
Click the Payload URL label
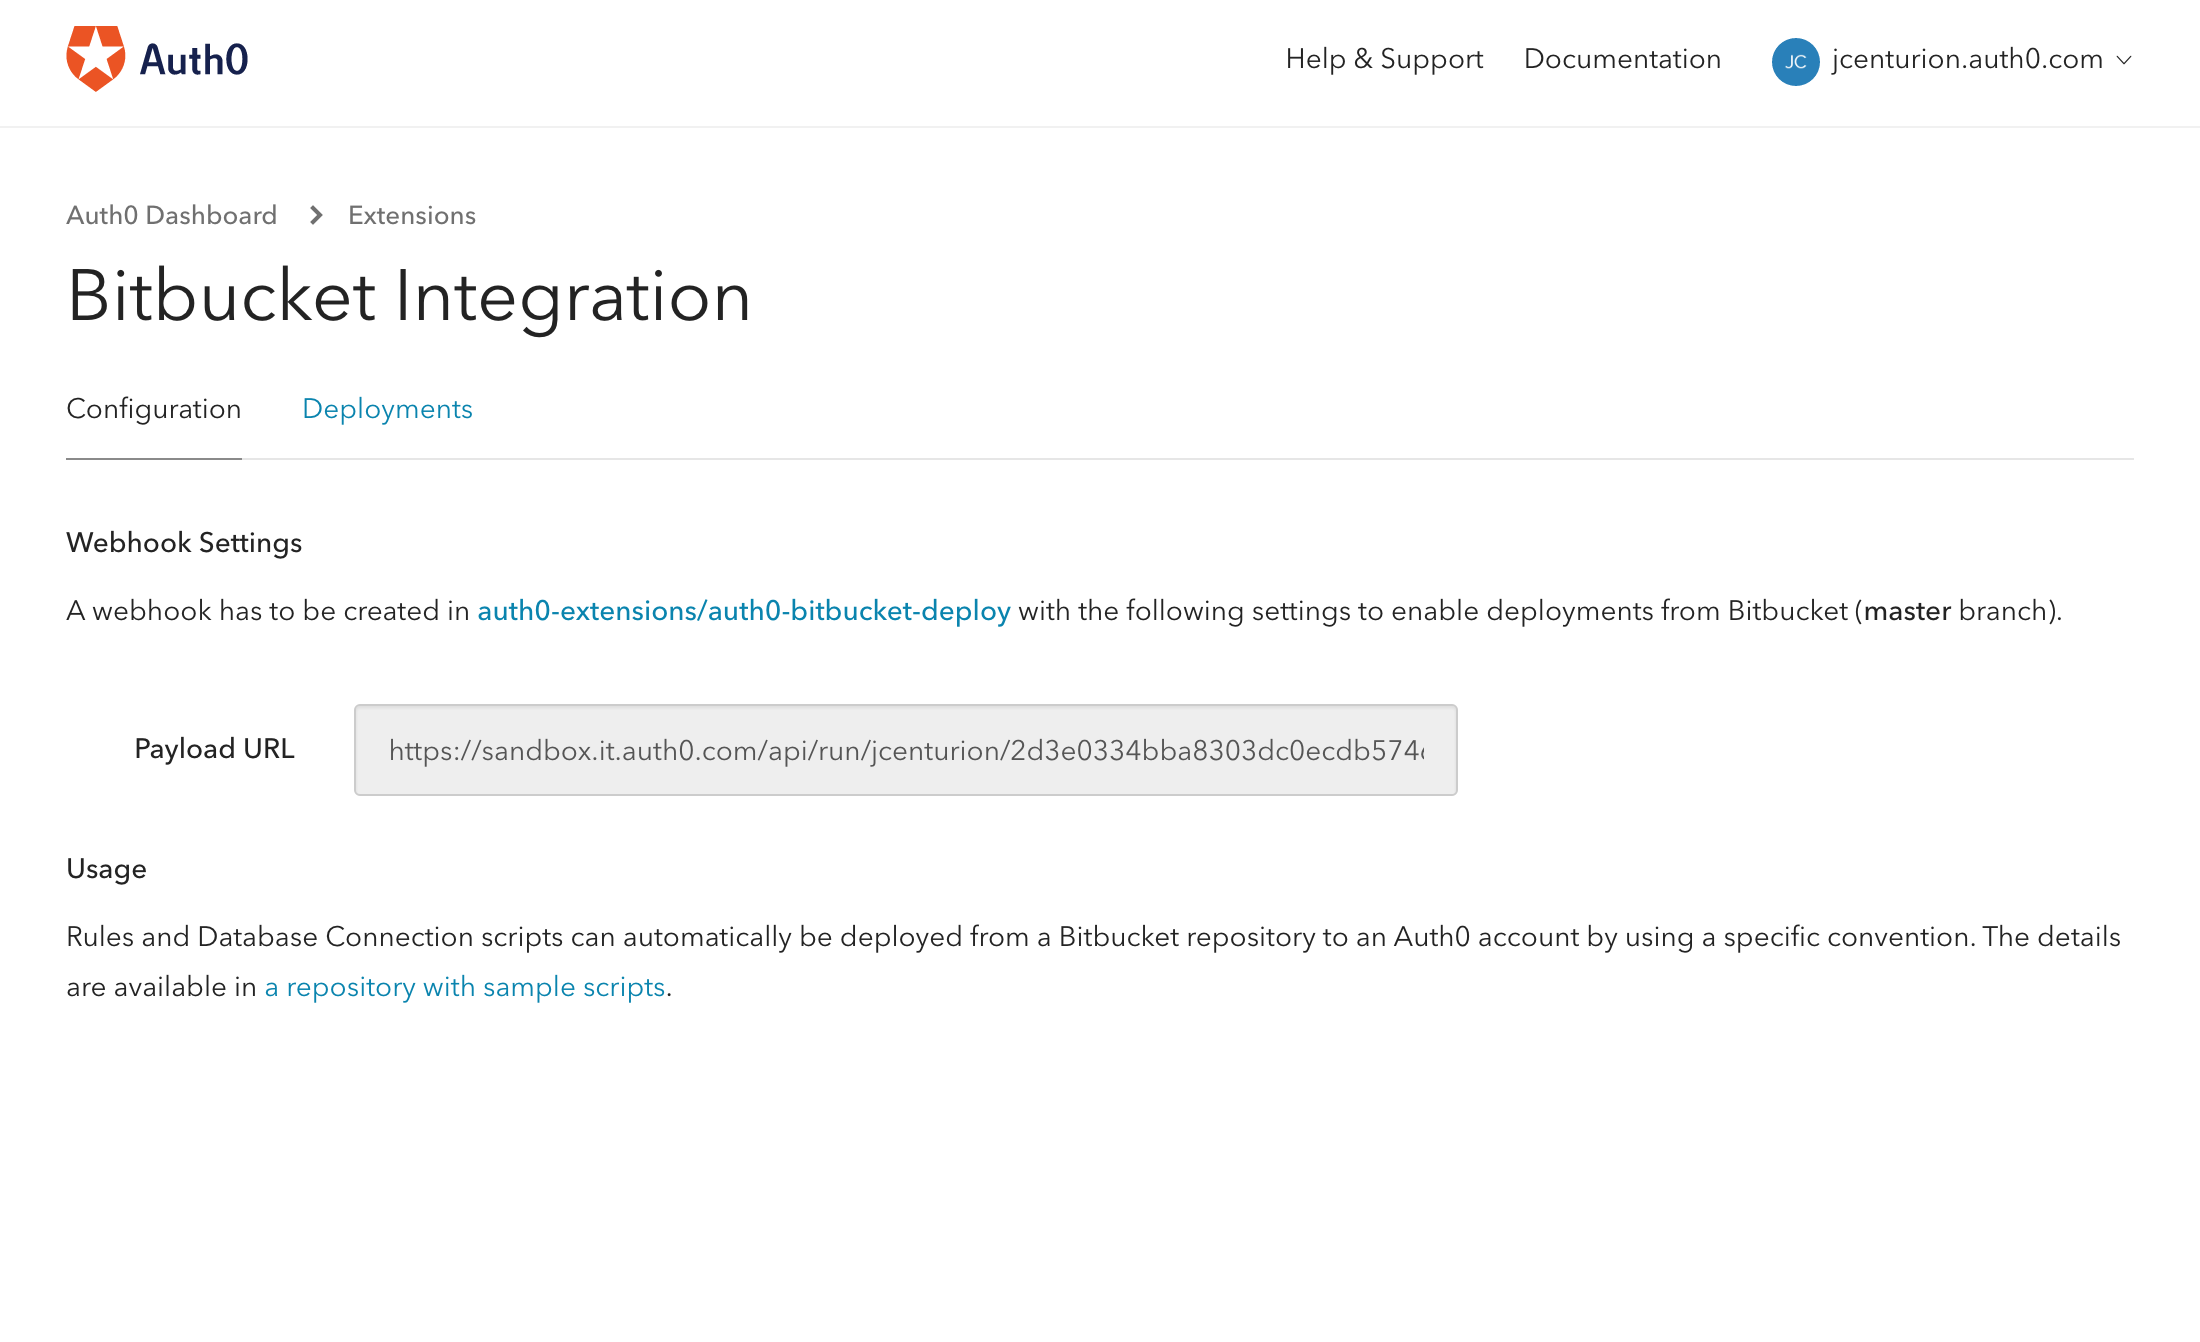(214, 749)
